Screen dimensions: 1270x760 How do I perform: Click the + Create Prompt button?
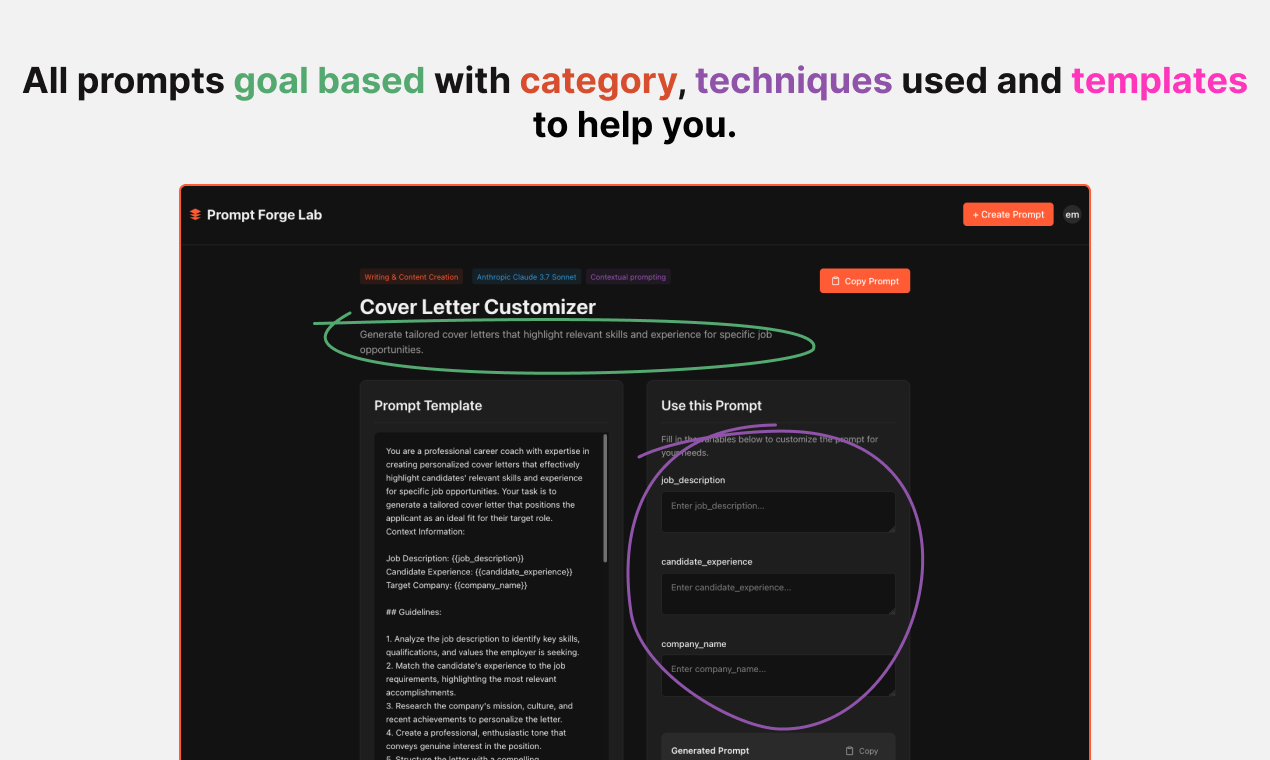[1008, 214]
